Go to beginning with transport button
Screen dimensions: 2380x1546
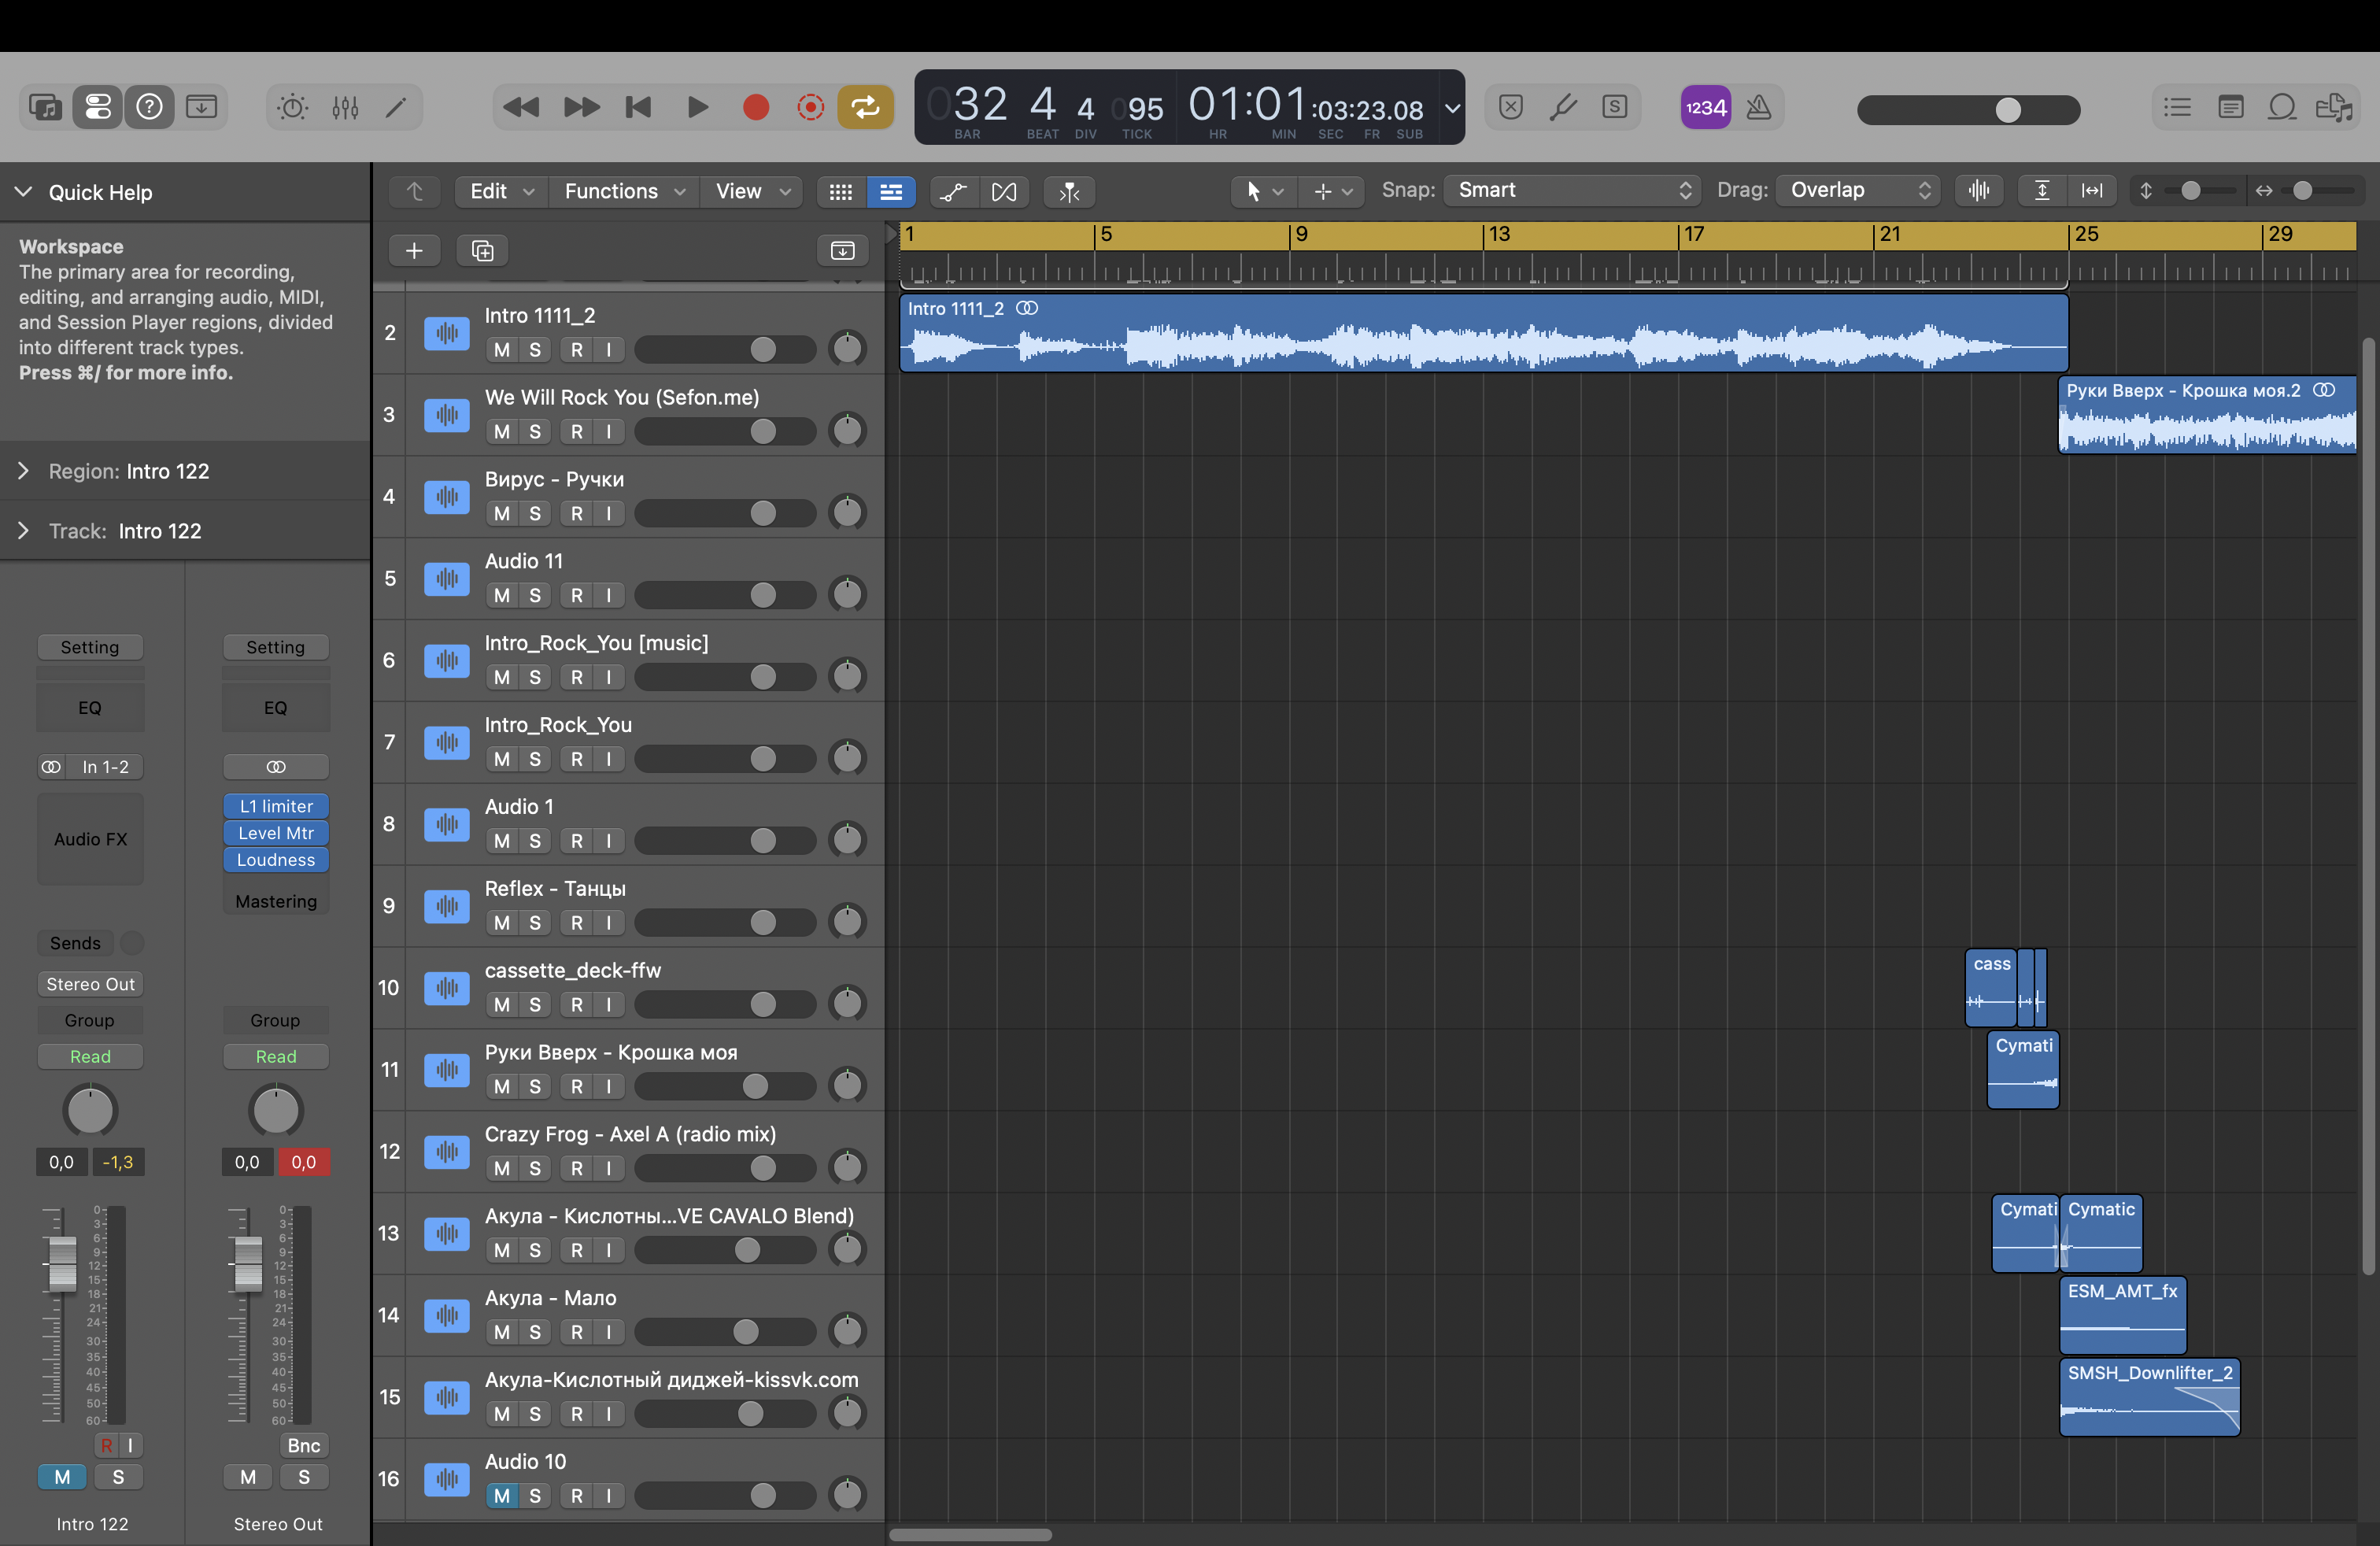[x=639, y=107]
